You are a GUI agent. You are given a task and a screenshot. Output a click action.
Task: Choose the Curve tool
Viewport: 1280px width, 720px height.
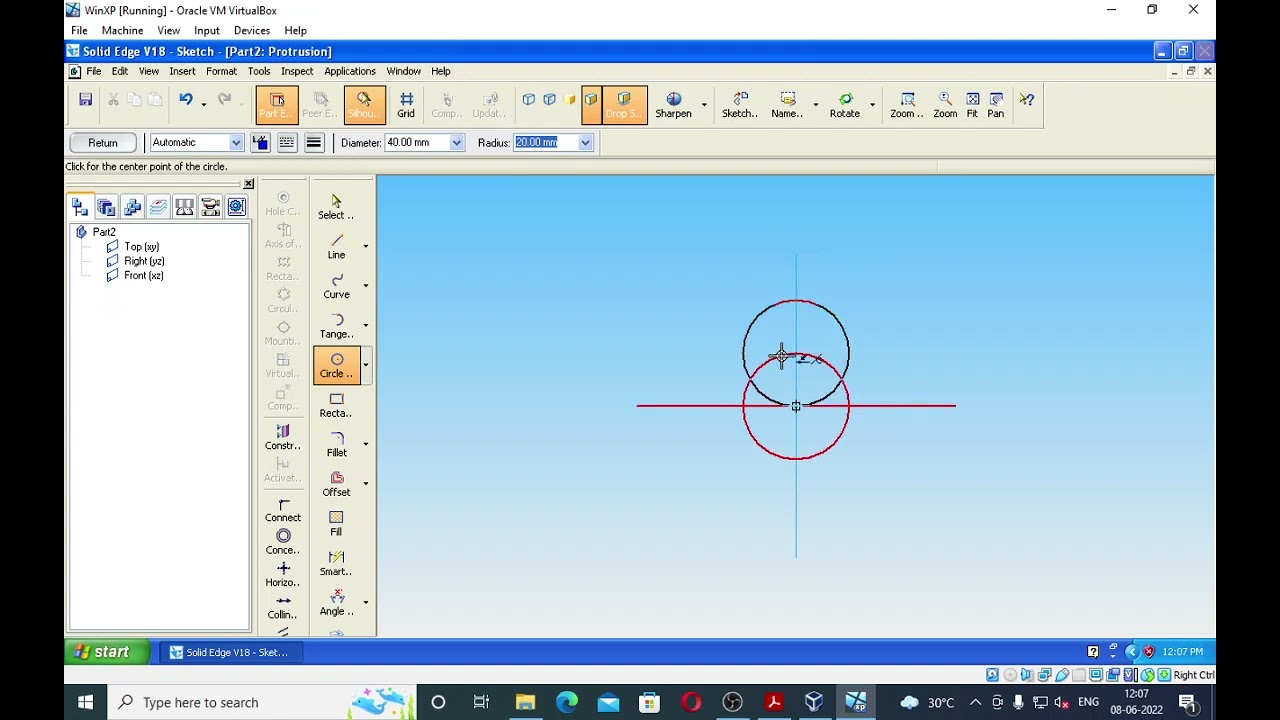click(336, 286)
